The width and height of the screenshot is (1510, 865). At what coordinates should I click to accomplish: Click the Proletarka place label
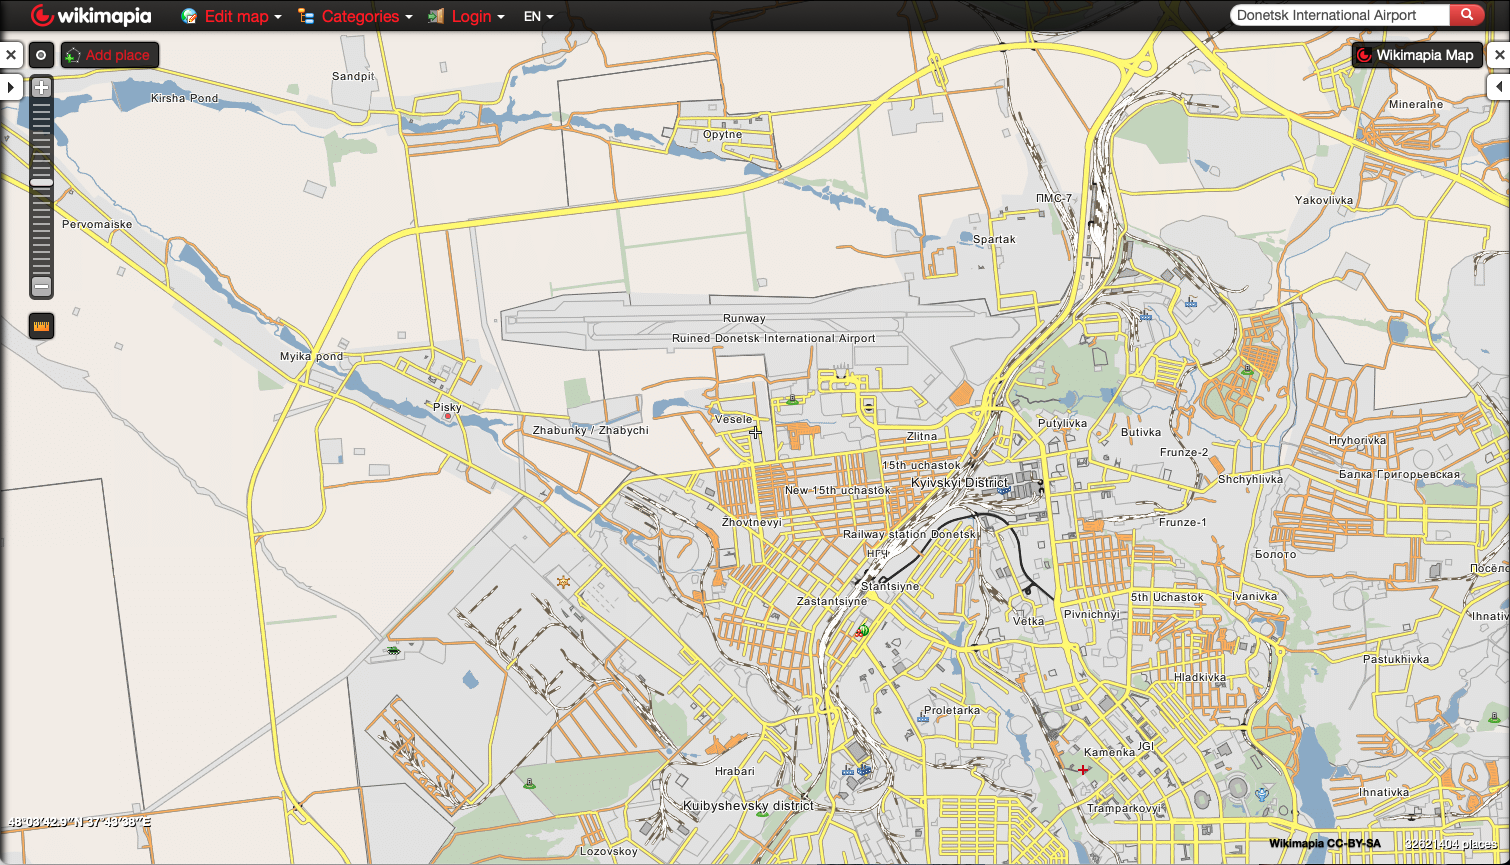click(952, 710)
